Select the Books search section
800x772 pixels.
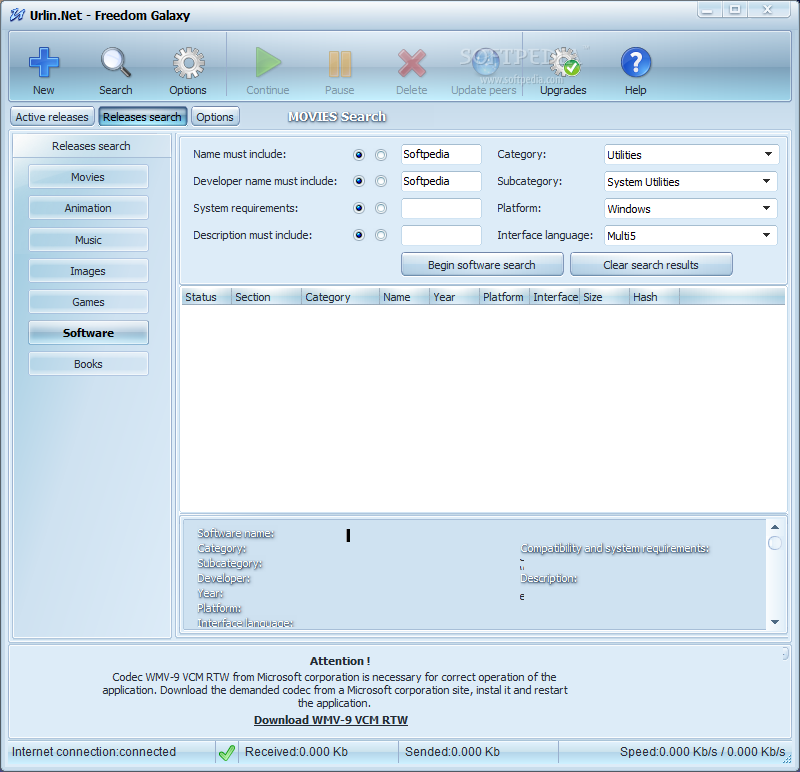pos(88,364)
